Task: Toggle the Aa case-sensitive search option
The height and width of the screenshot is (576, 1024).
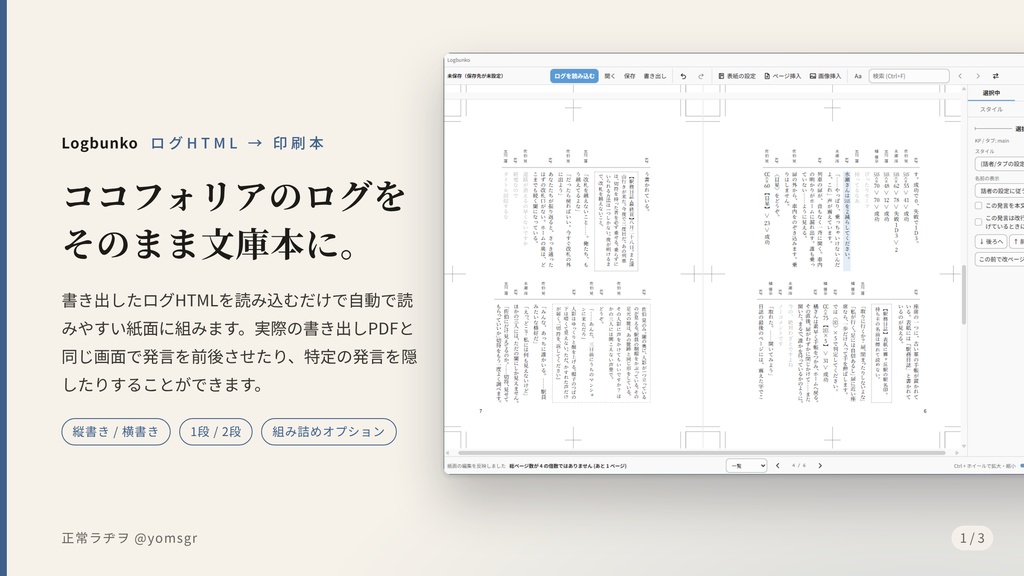Action: click(857, 76)
